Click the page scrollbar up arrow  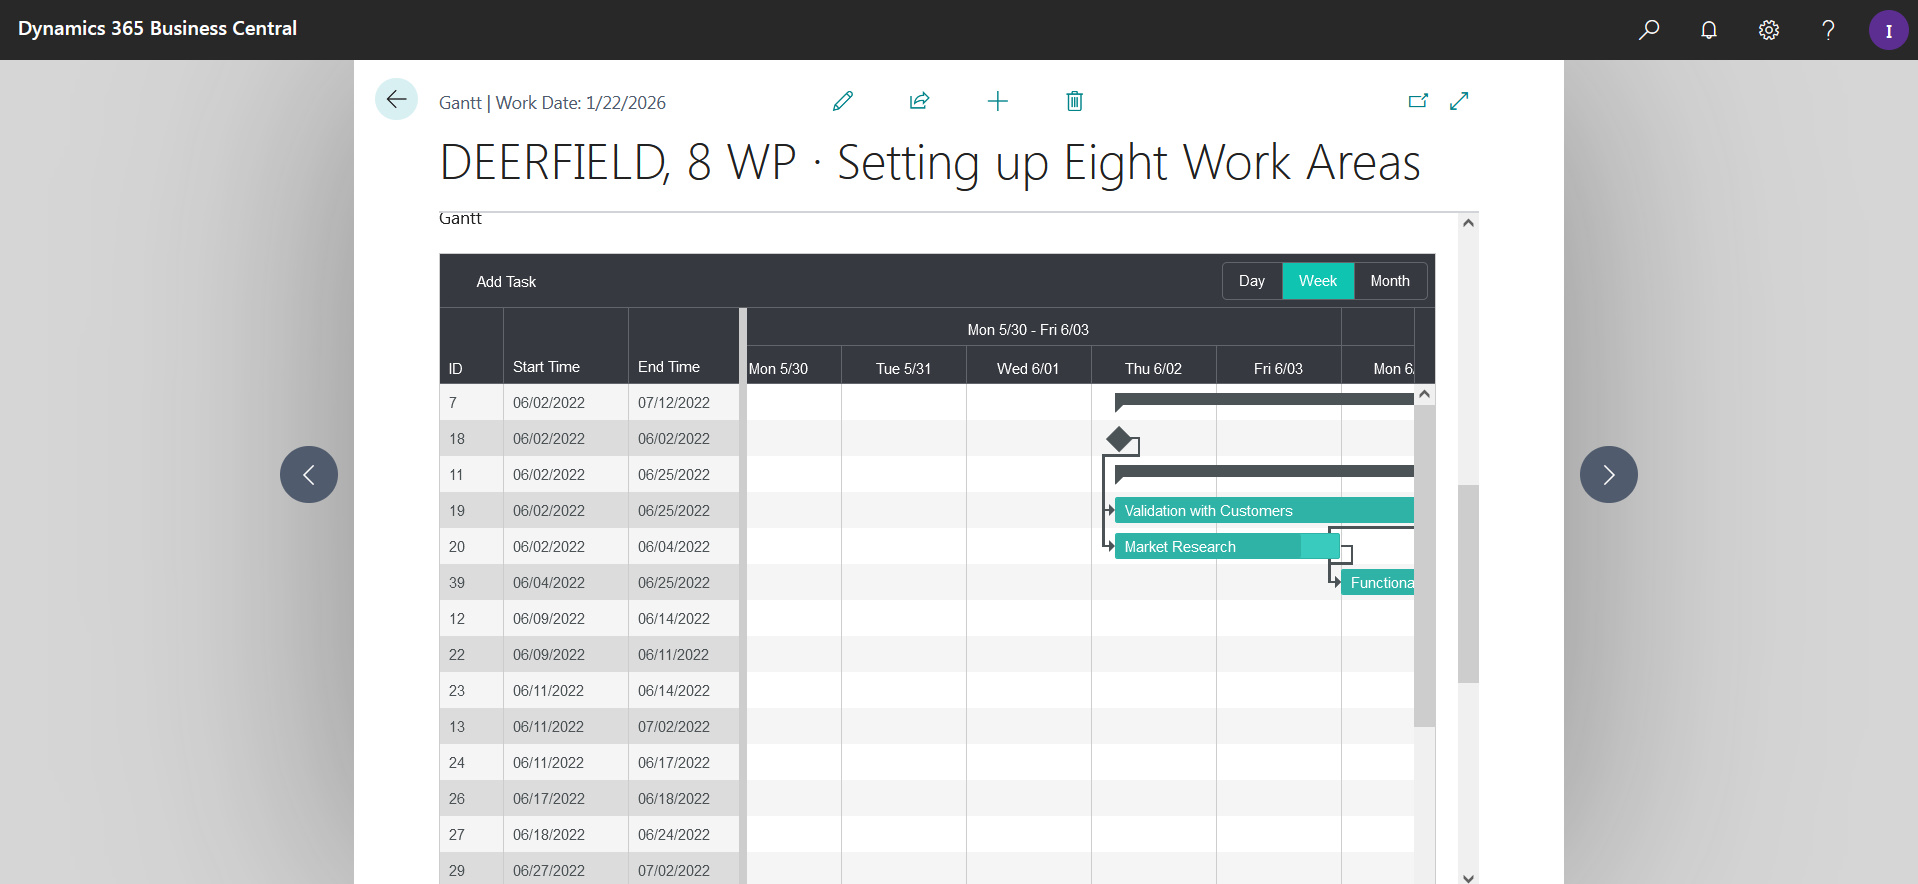click(x=1468, y=223)
